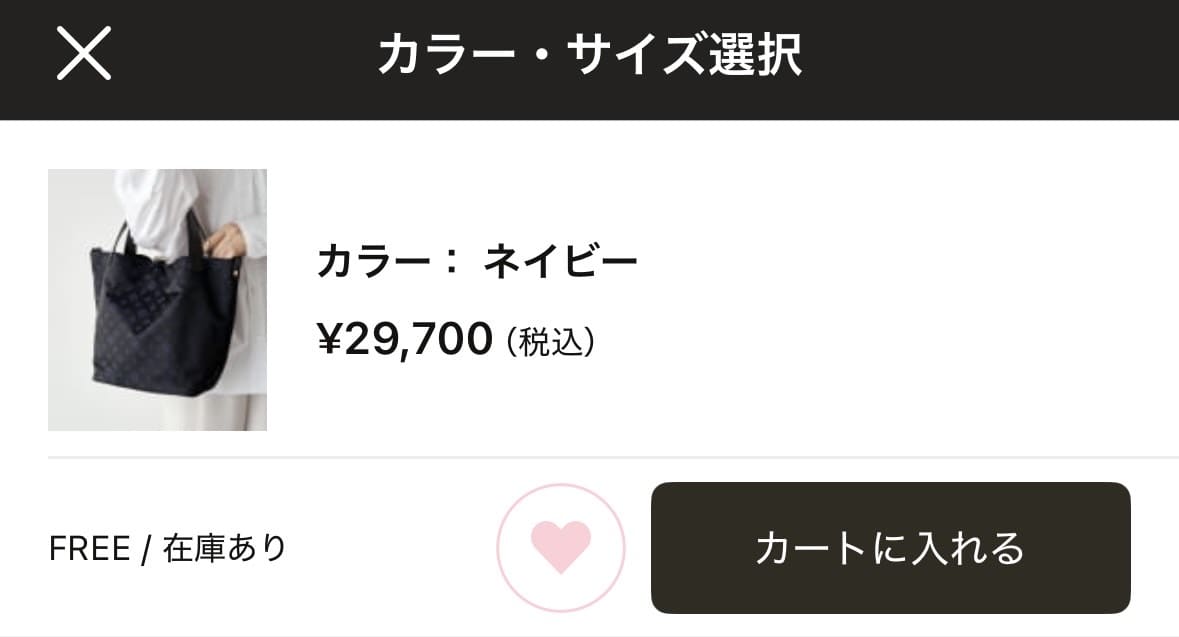The image size is (1179, 637).
Task: Close the カラー・サイズ選択 dialog with X
Action: coord(84,55)
